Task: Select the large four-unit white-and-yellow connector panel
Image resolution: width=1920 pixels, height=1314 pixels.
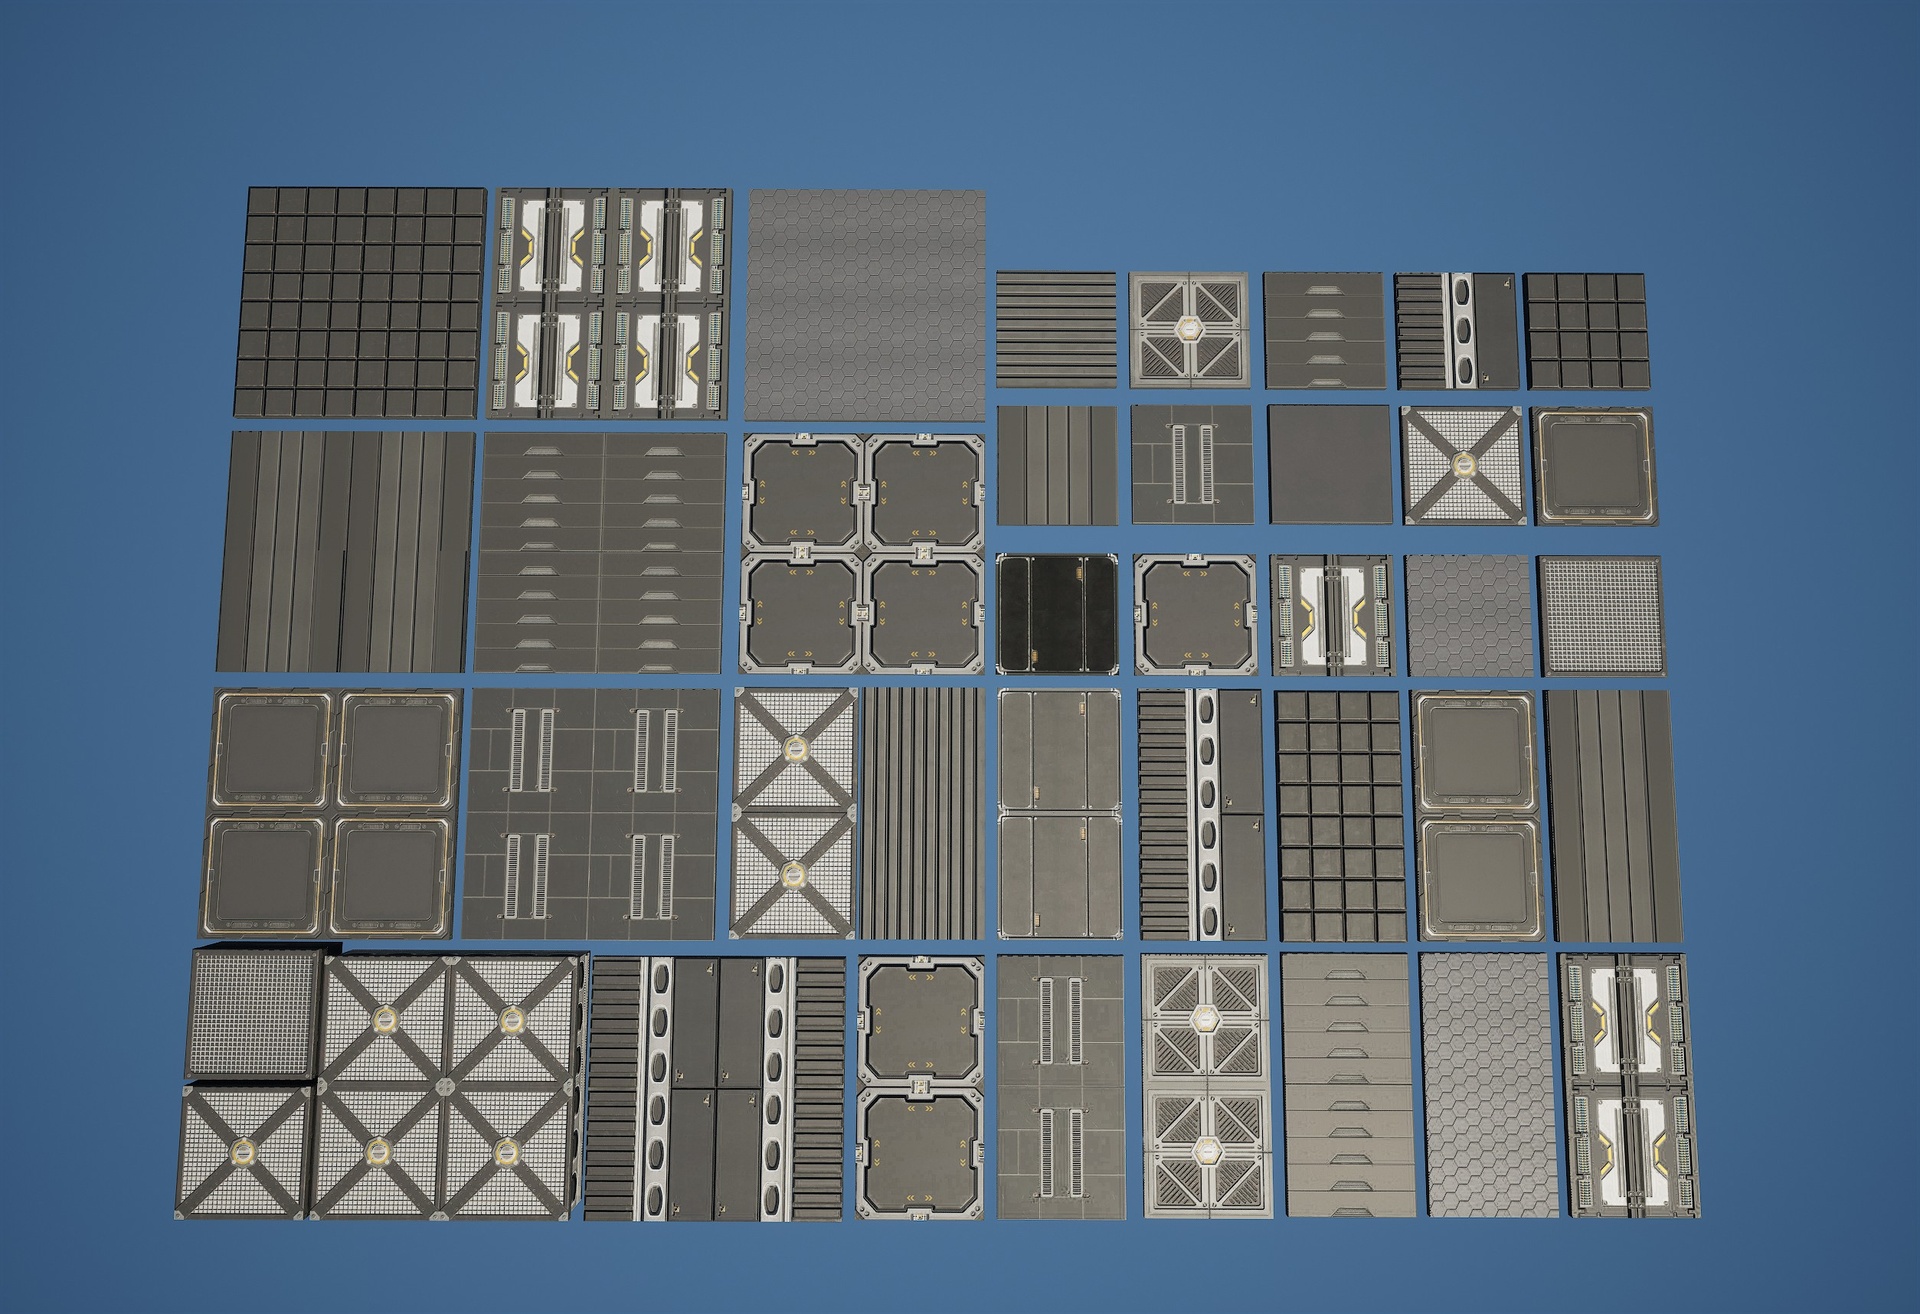Action: pos(609,302)
